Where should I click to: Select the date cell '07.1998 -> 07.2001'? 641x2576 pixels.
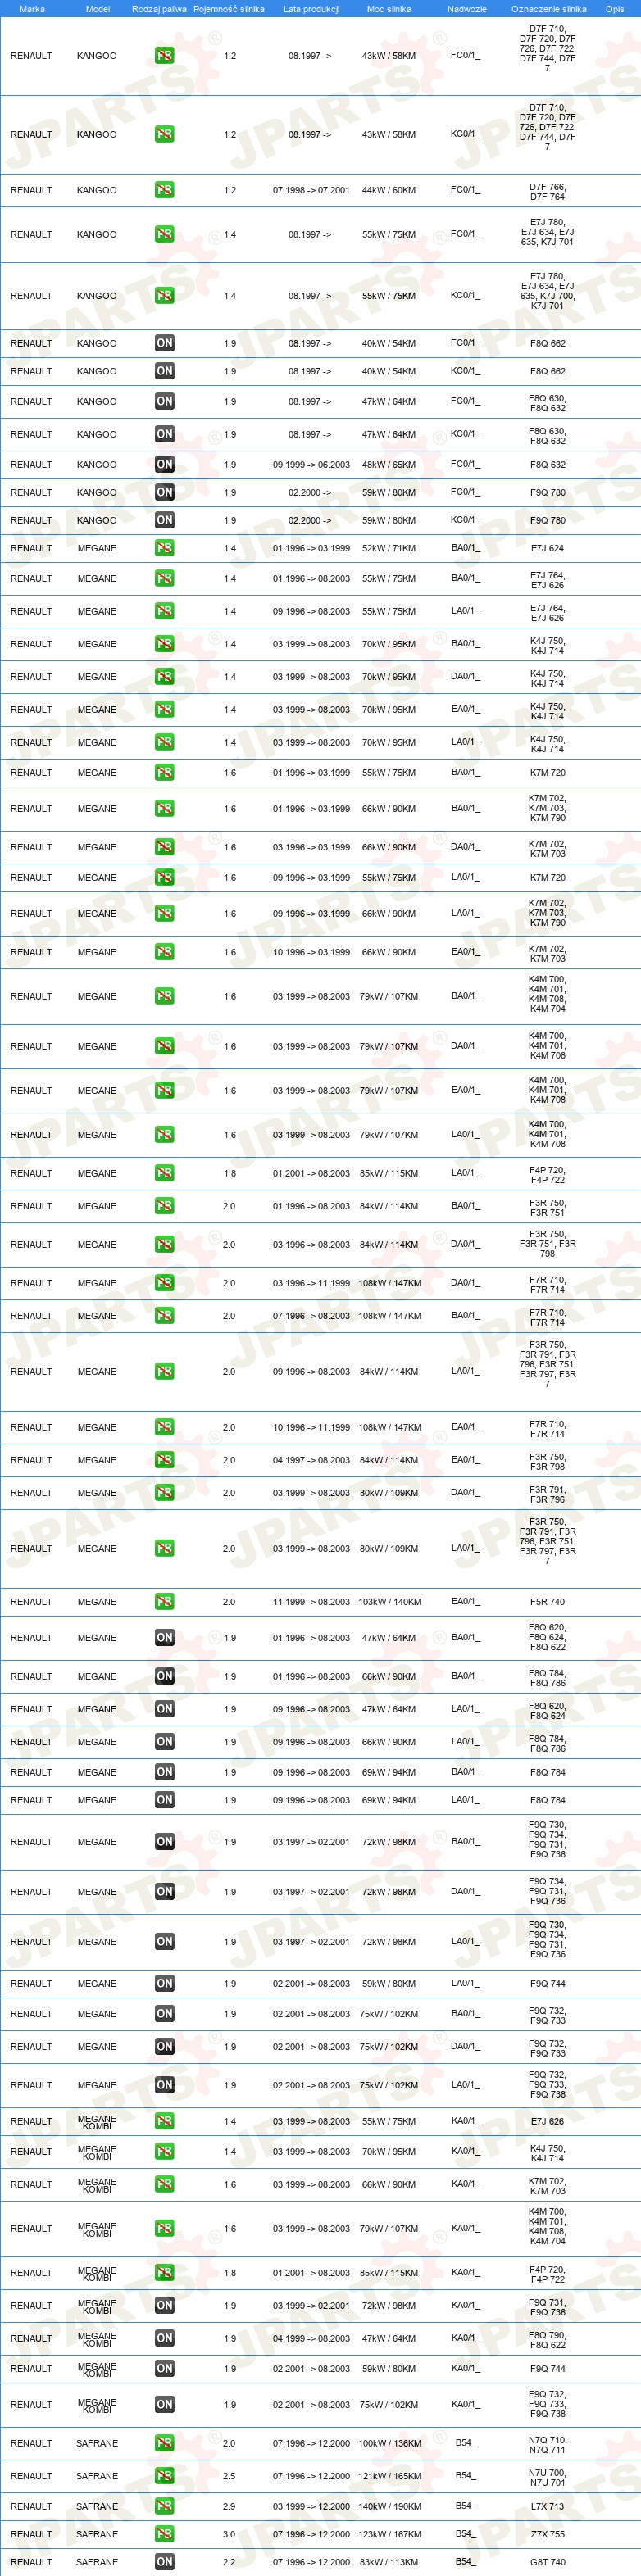coord(311,190)
